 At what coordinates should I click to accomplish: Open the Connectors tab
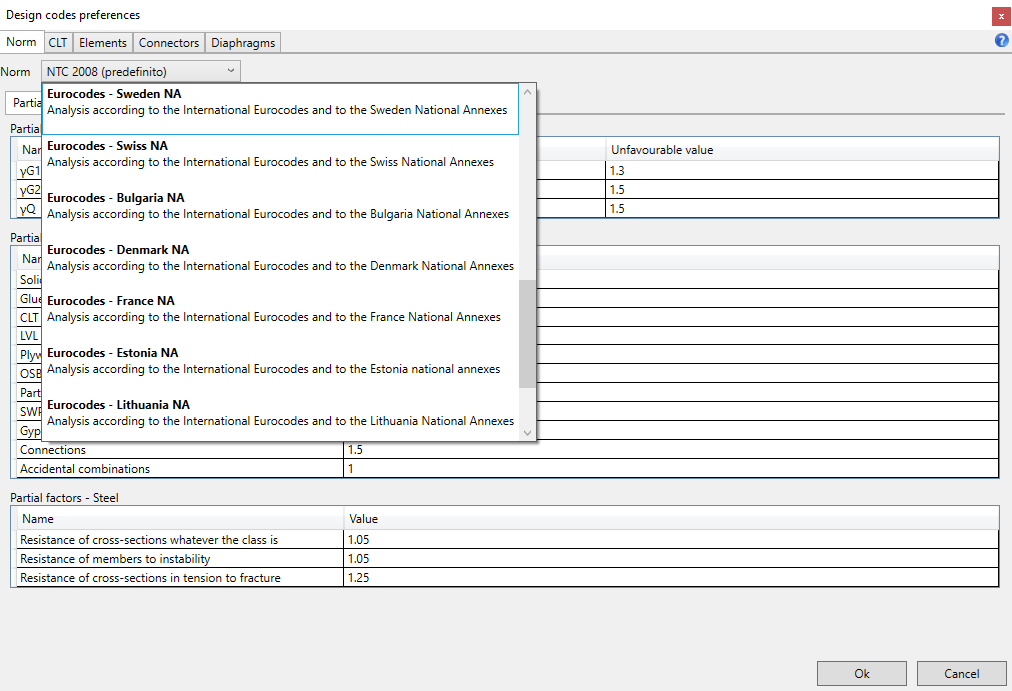pyautogui.click(x=168, y=43)
